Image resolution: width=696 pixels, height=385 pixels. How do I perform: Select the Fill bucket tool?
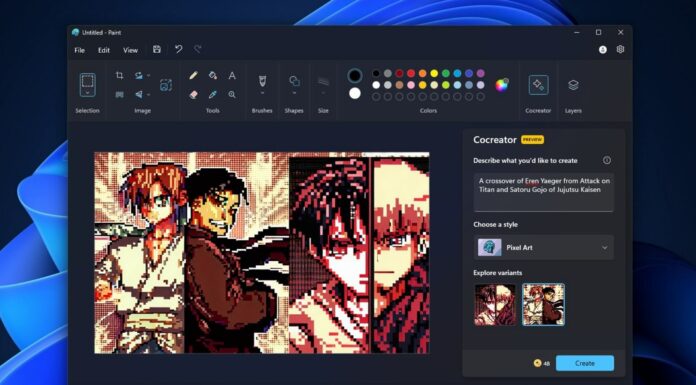[213, 75]
